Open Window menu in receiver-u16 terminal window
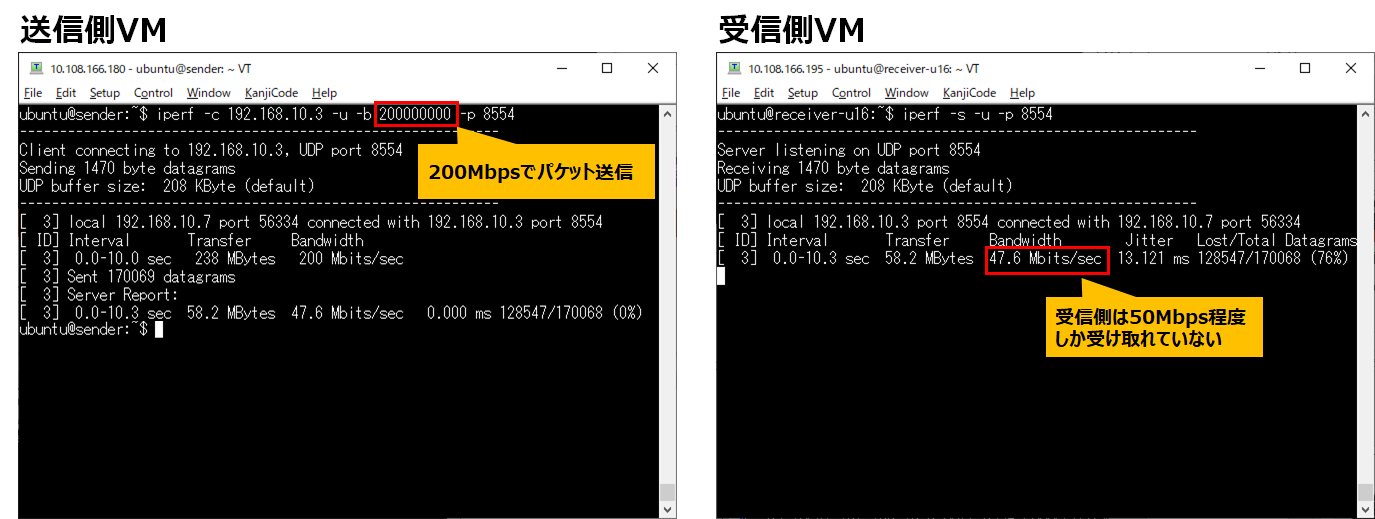The height and width of the screenshot is (519, 1375). (906, 93)
